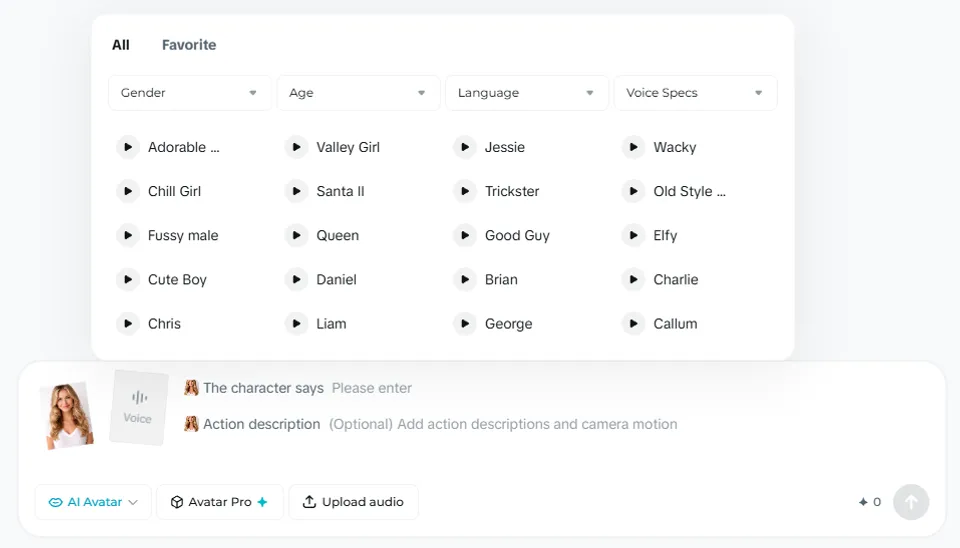The height and width of the screenshot is (548, 960).
Task: Play the Daniel voice preview
Action: tap(296, 279)
